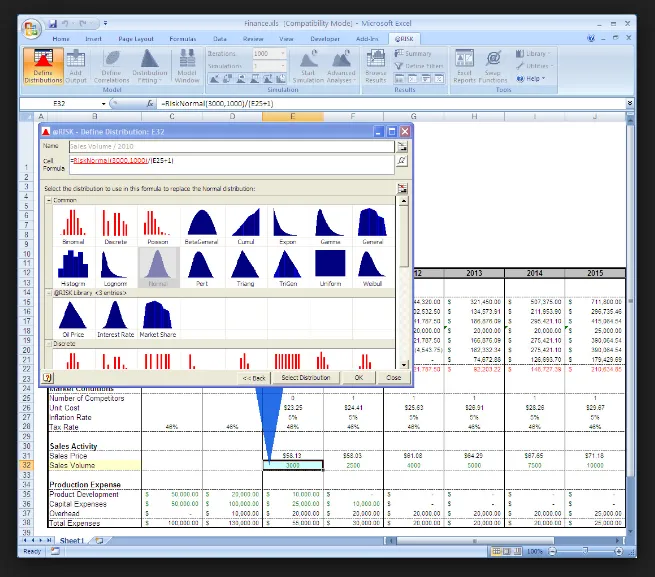Click the Add Output ribbon icon
655x577 pixels.
(76, 66)
